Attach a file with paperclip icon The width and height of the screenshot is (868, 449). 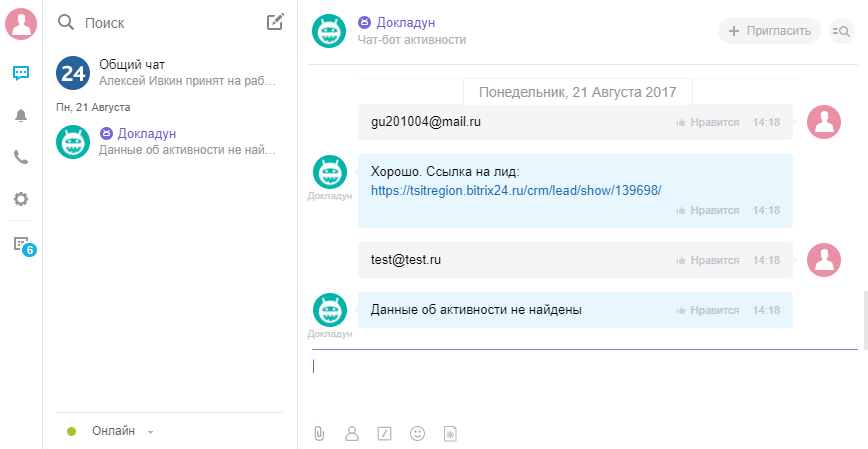(x=319, y=433)
